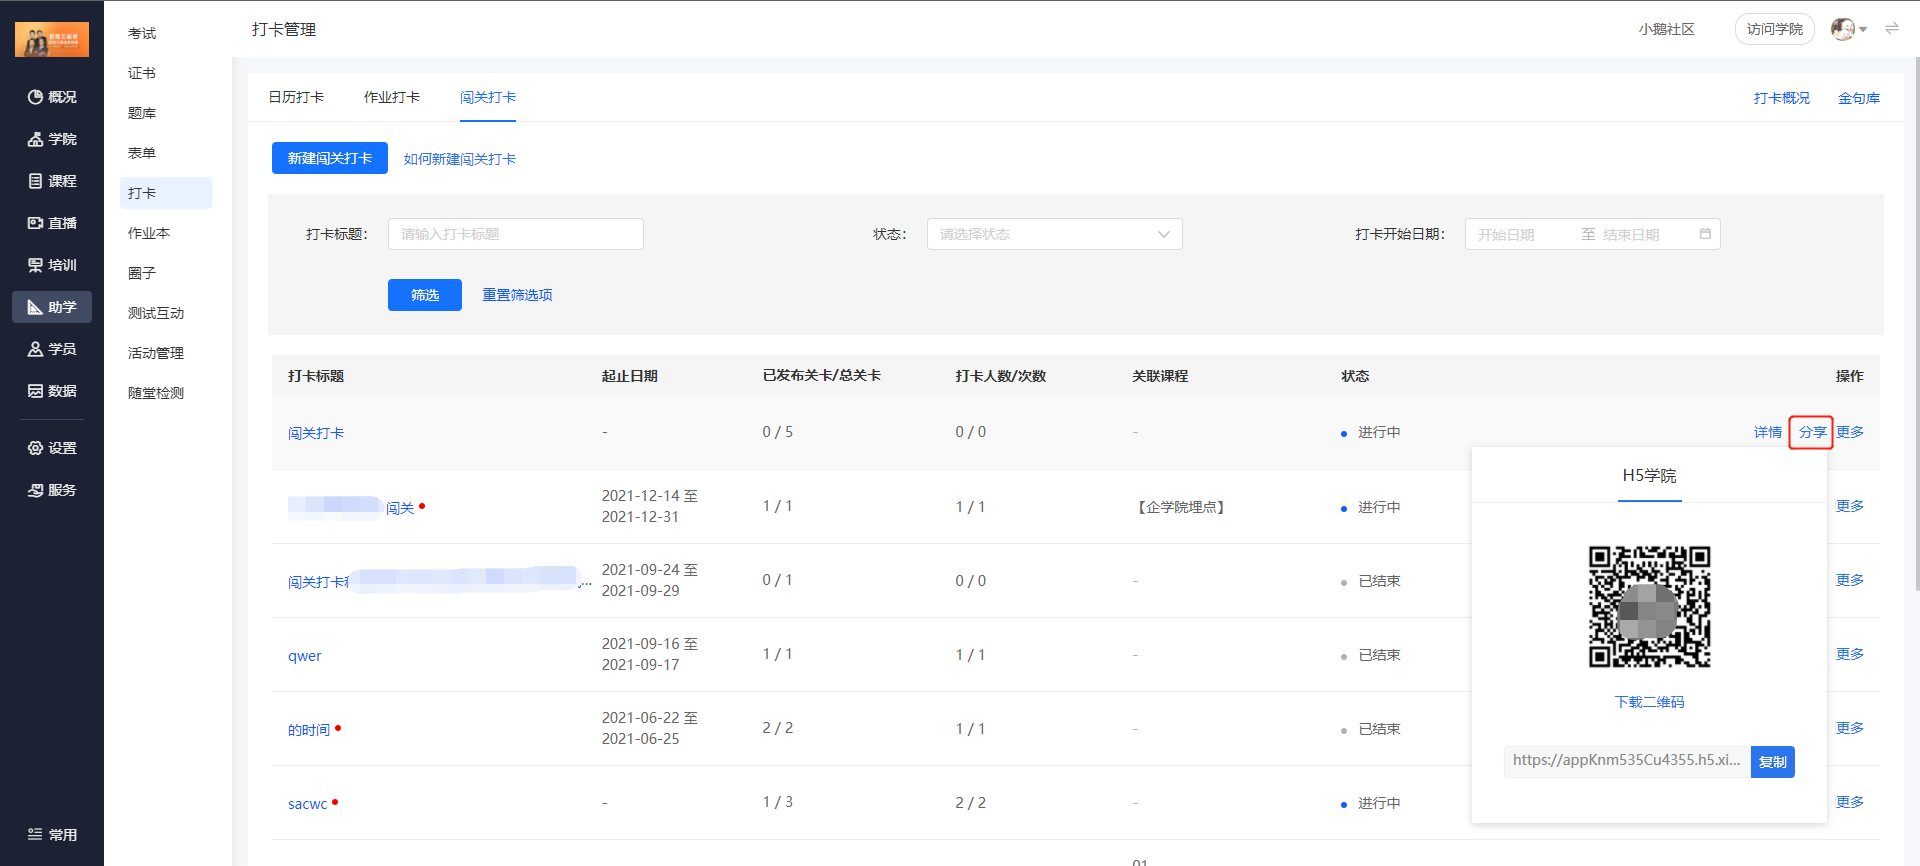Open 更多 in the qwer row

[x=1850, y=654]
